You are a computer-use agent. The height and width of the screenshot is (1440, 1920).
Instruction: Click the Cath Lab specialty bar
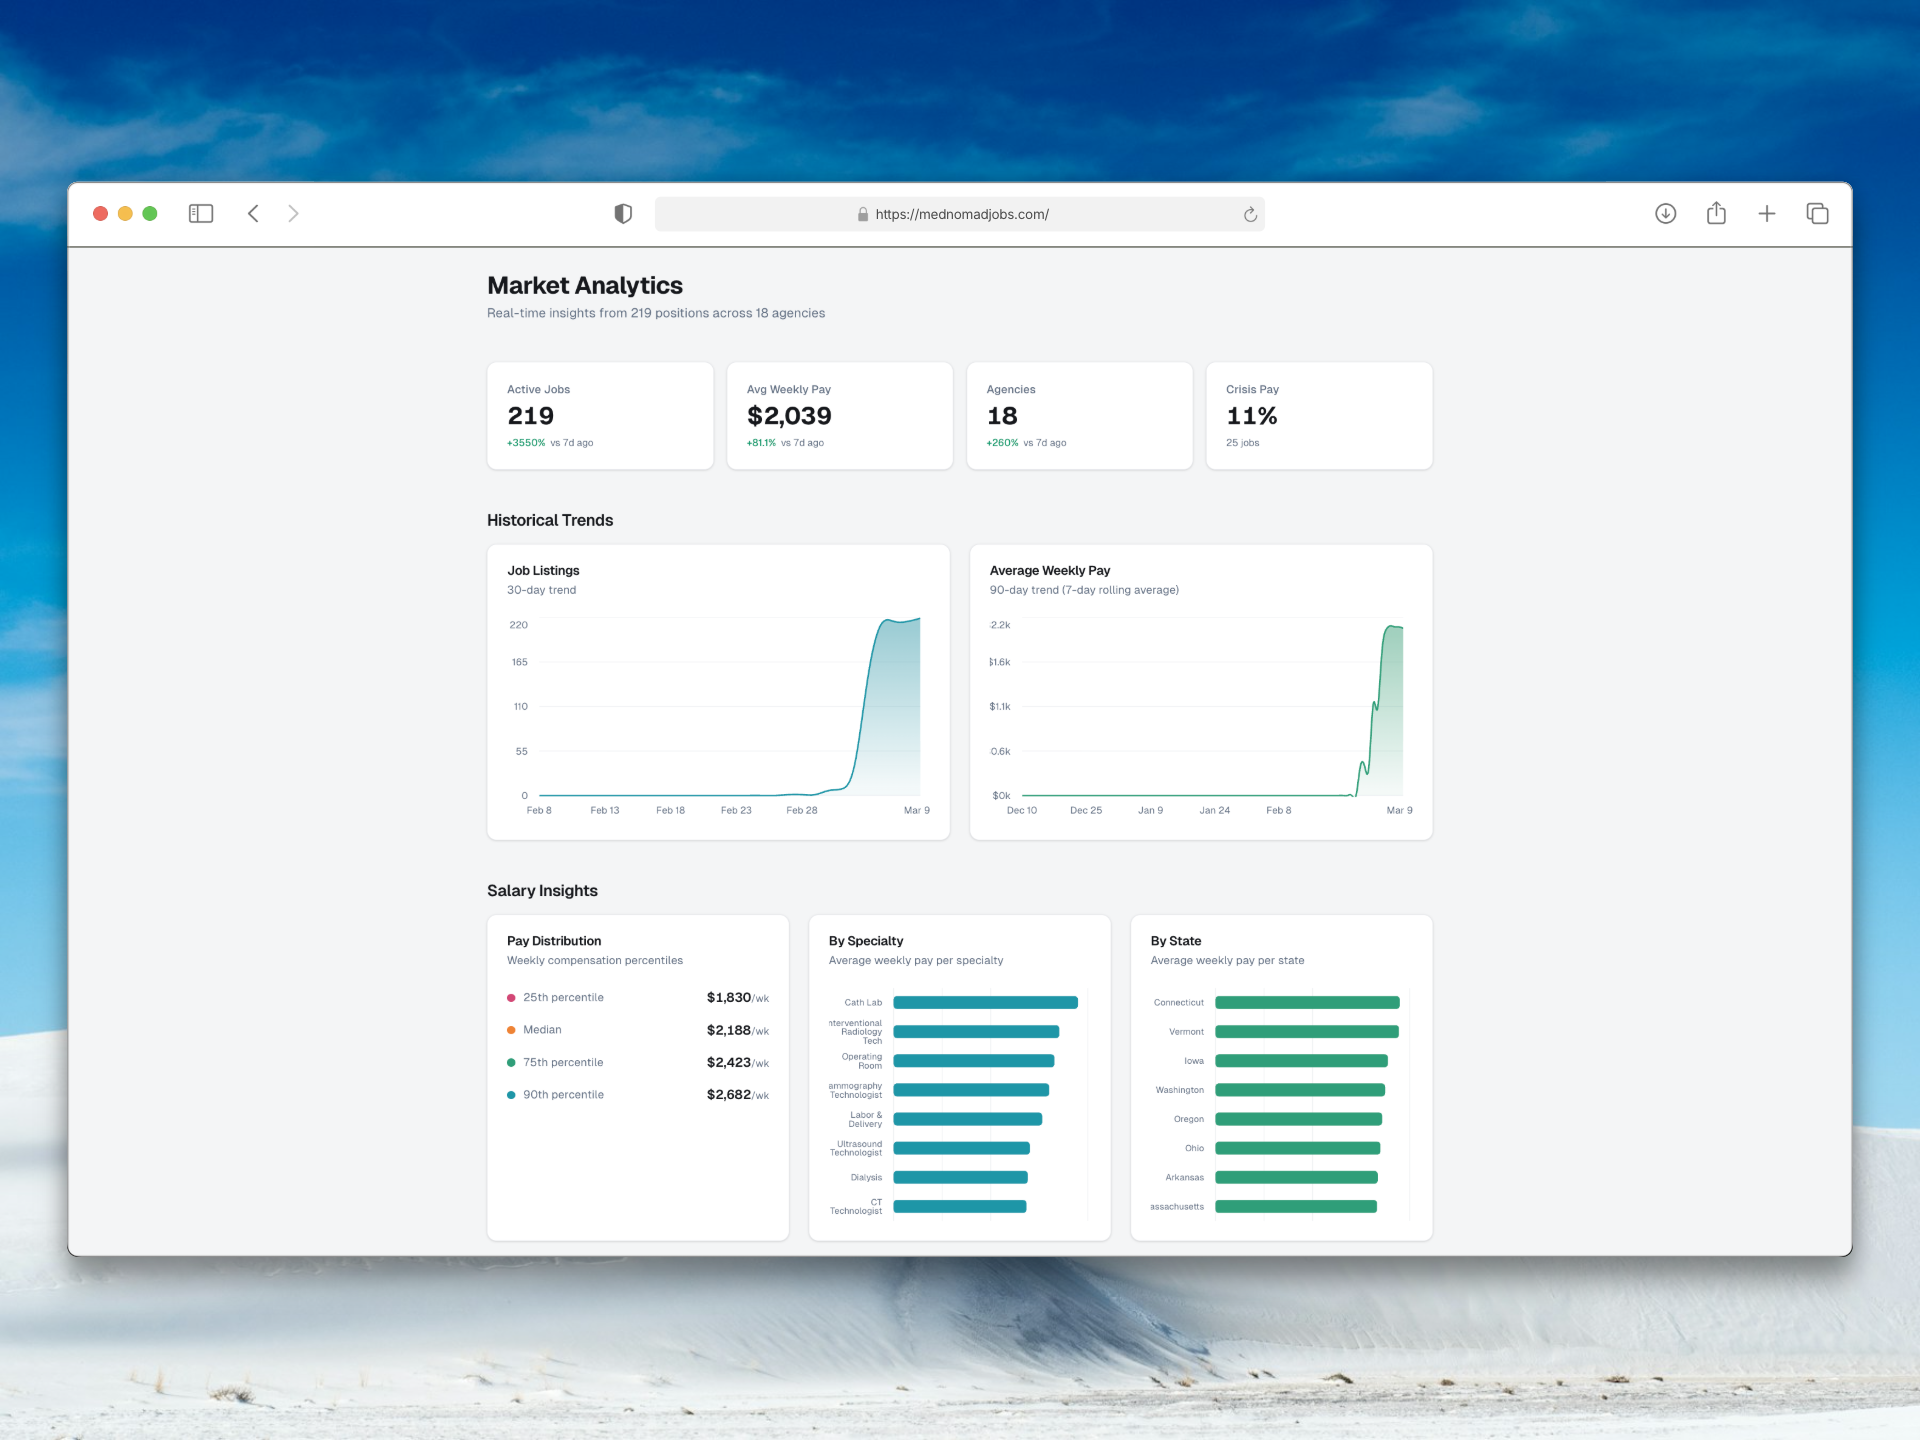point(985,1002)
